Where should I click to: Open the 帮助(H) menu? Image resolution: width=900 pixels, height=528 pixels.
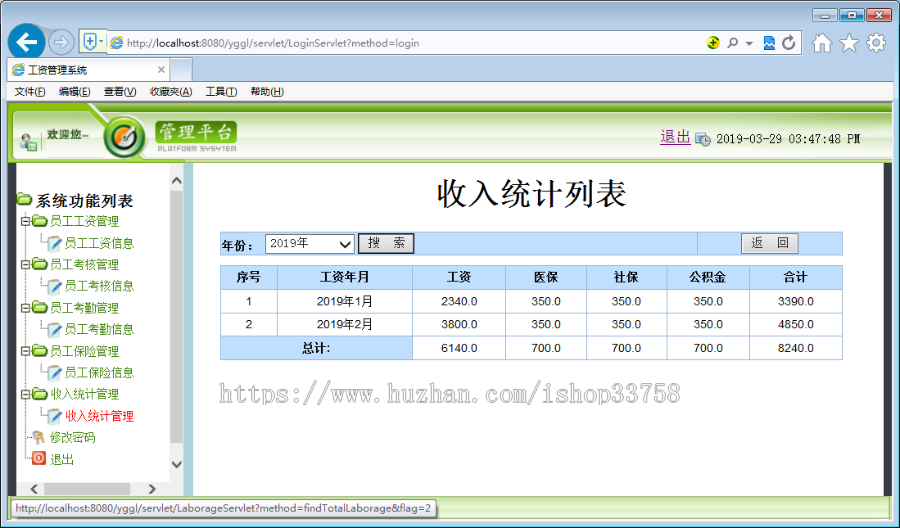[x=266, y=92]
